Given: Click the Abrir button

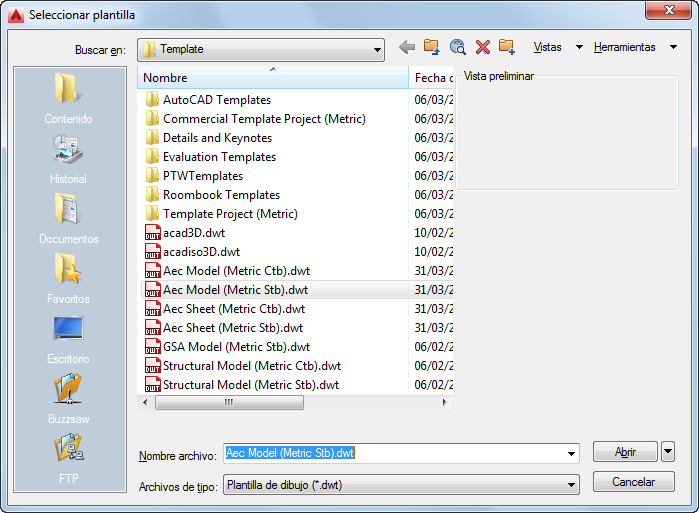Looking at the screenshot, I should pyautogui.click(x=625, y=452).
